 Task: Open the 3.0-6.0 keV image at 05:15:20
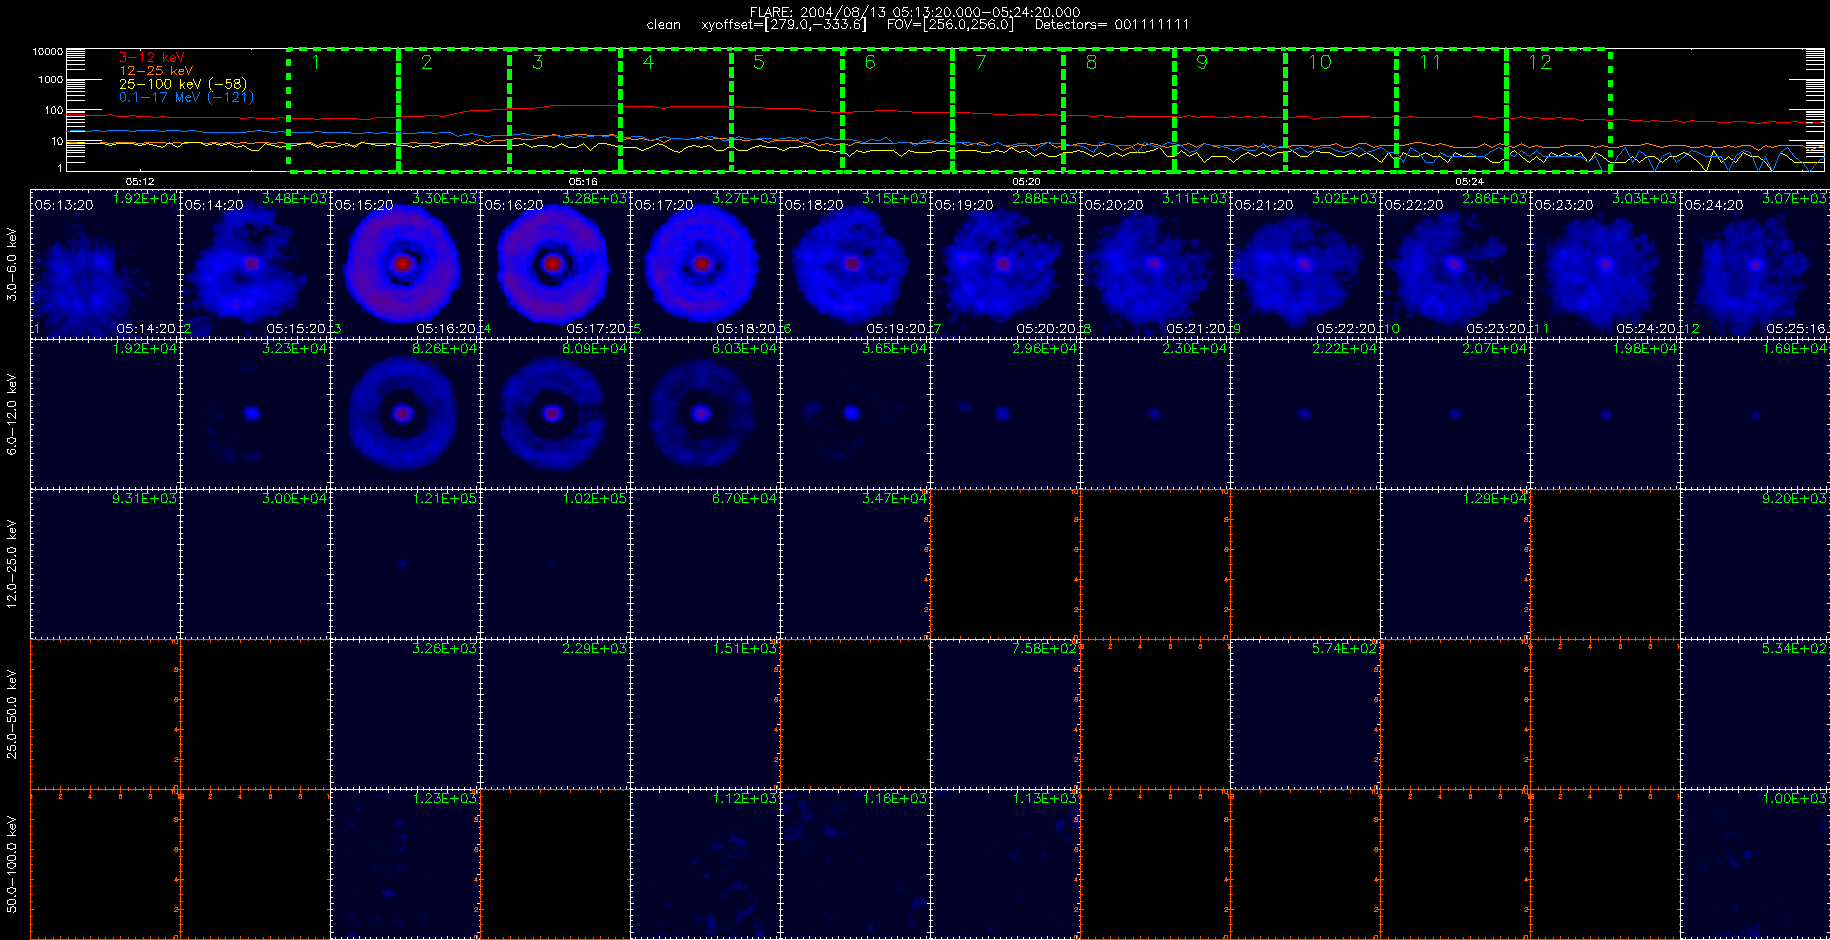pyautogui.click(x=405, y=263)
